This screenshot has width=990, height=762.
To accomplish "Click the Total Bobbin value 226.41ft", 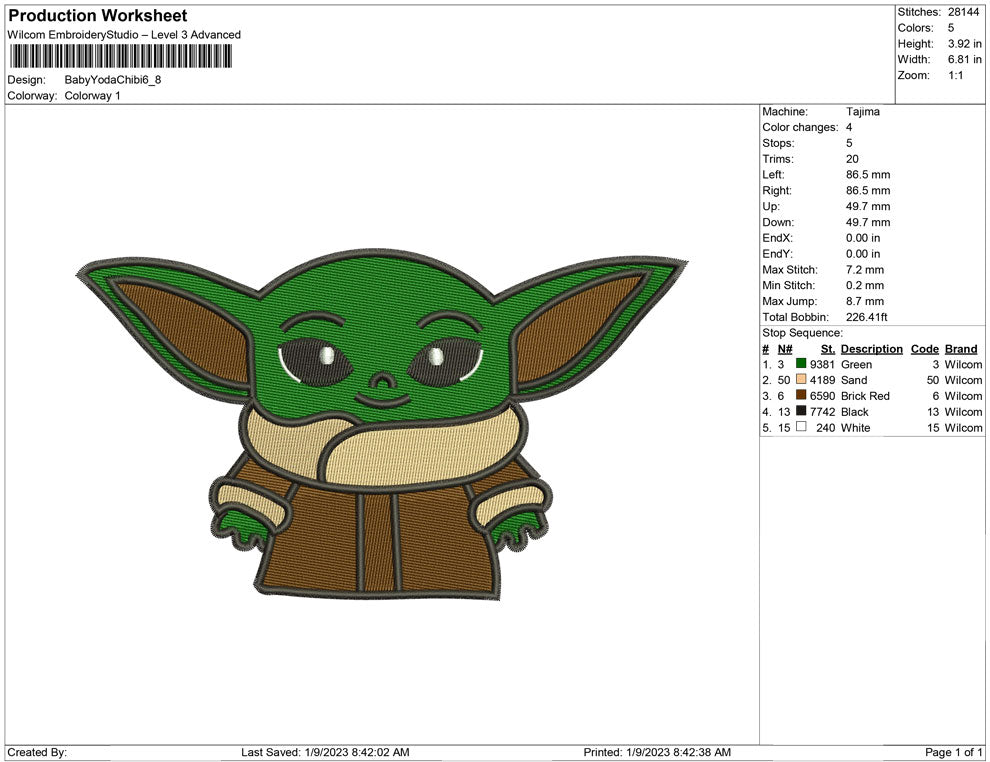I will click(x=866, y=318).
